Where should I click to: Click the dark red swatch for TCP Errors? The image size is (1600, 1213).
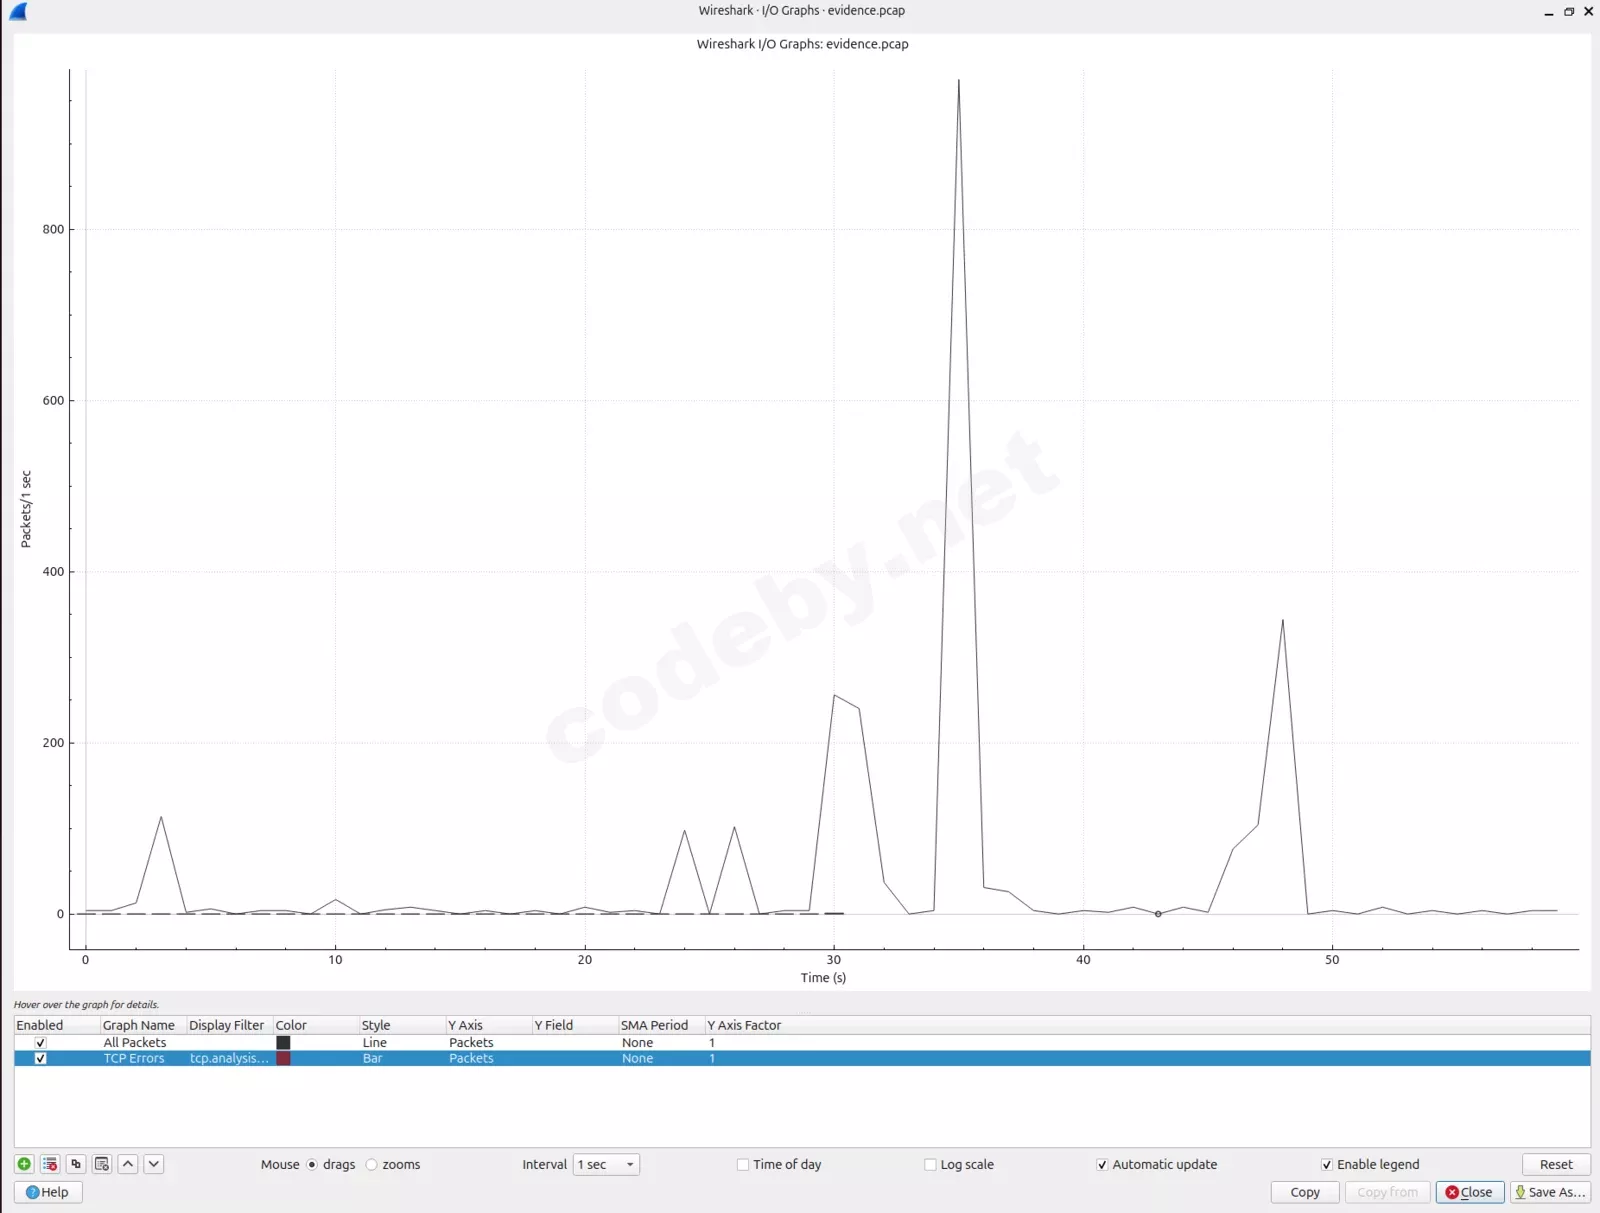tap(283, 1058)
